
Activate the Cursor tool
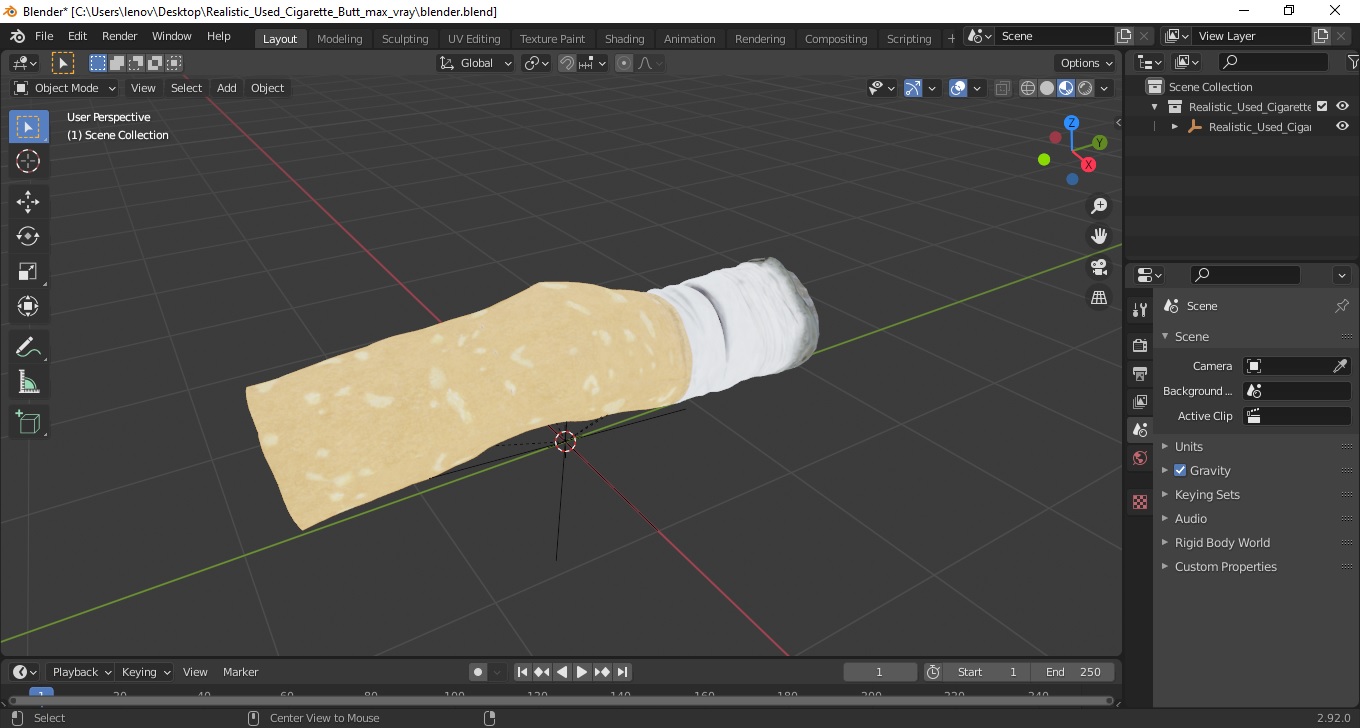[28, 161]
